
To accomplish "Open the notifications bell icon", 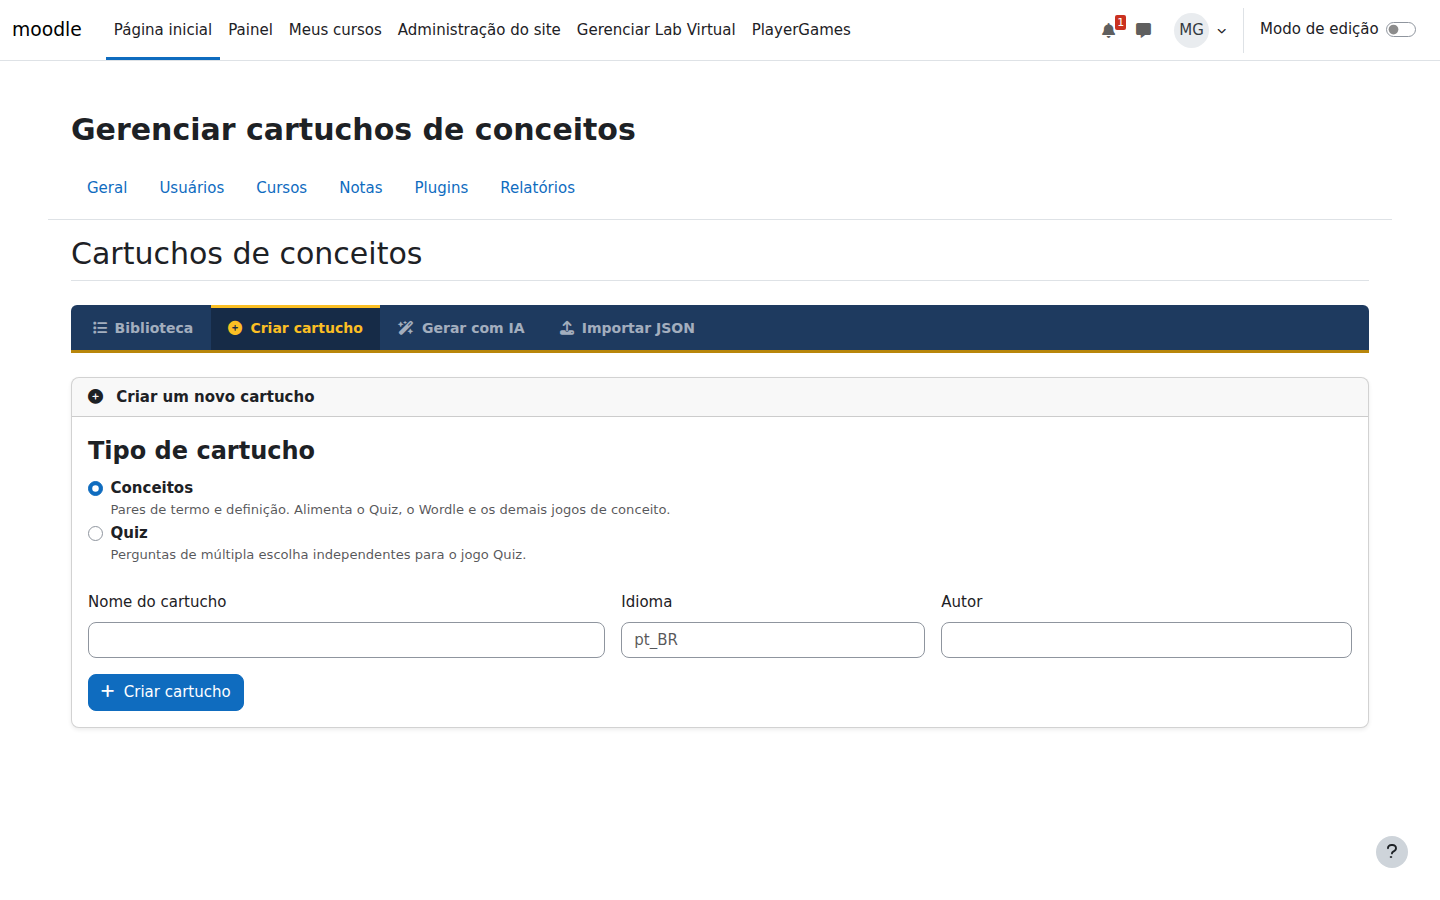I will (1108, 30).
